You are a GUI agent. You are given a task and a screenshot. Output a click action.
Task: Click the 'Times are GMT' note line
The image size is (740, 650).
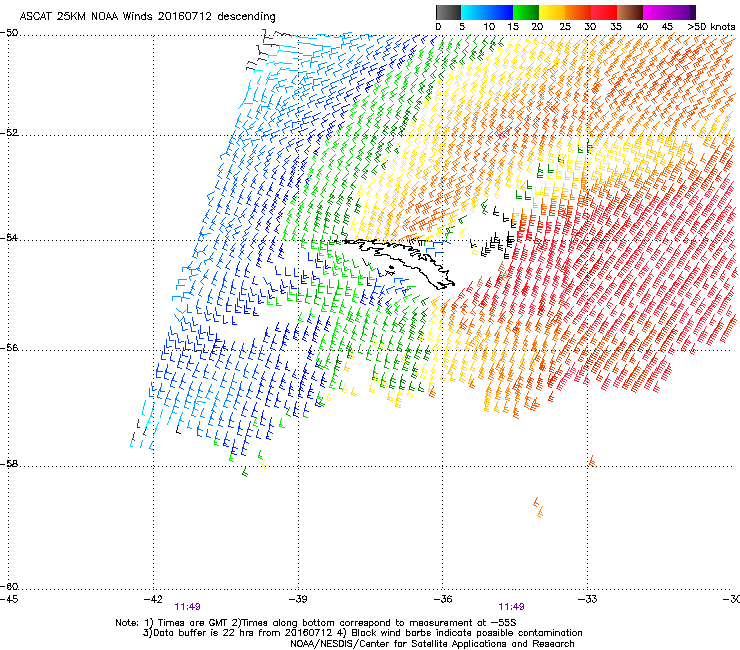(x=316, y=623)
